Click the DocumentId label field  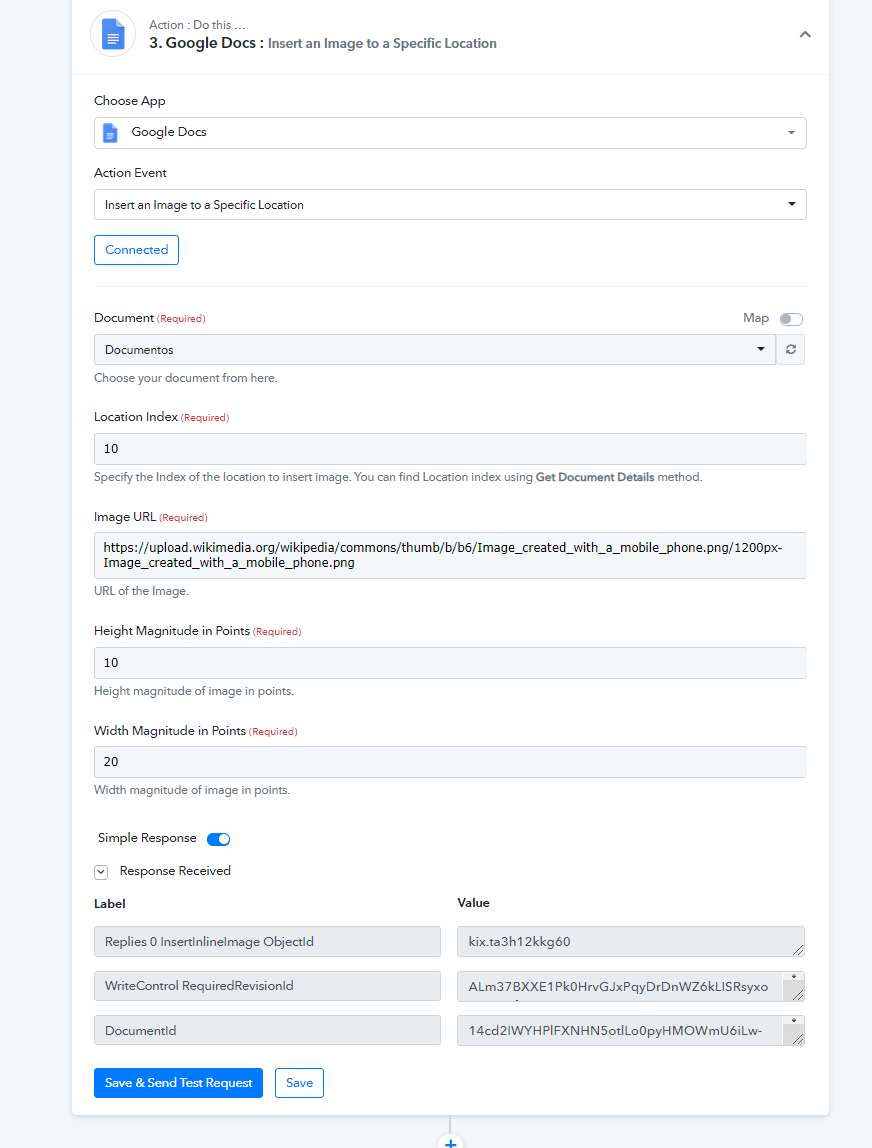pos(267,1030)
